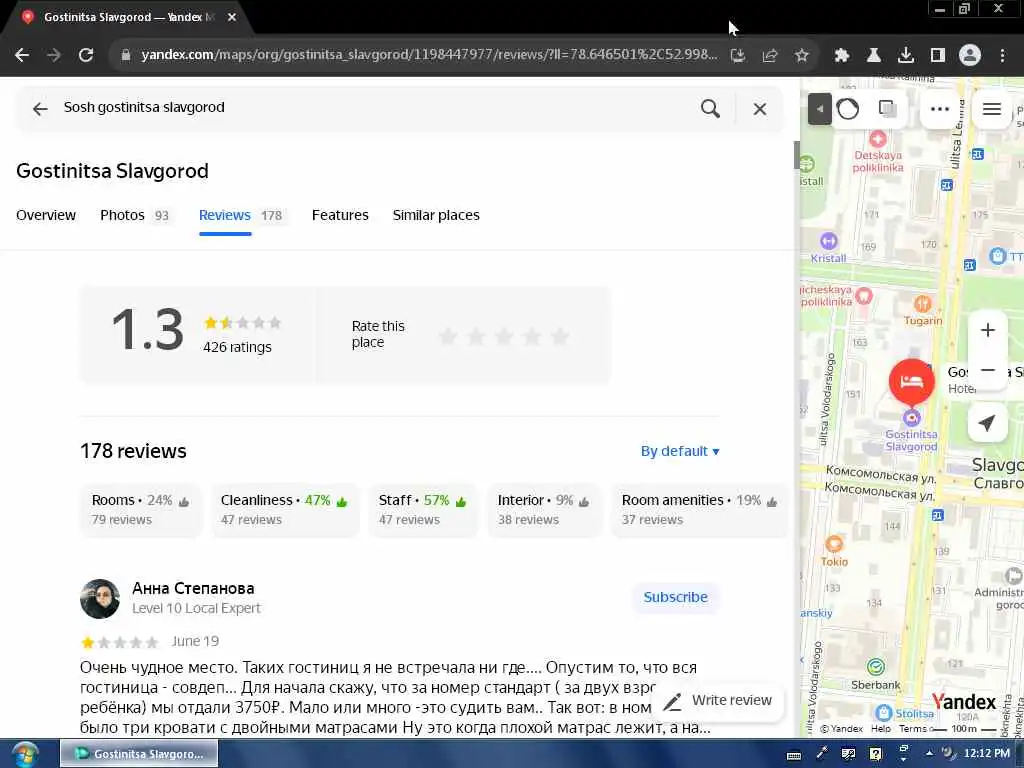Click the Terms link on the map footer

(912, 729)
